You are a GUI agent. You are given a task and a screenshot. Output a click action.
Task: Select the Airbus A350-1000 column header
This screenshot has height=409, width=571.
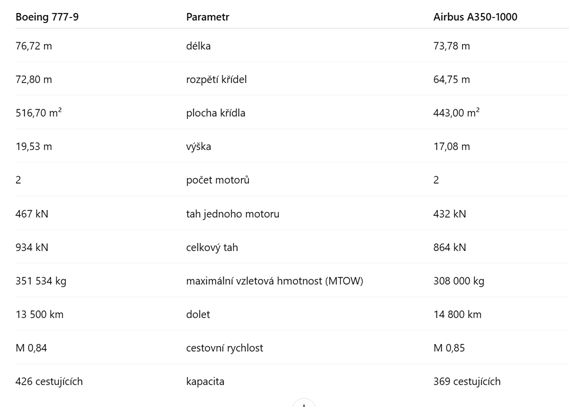pyautogui.click(x=475, y=17)
